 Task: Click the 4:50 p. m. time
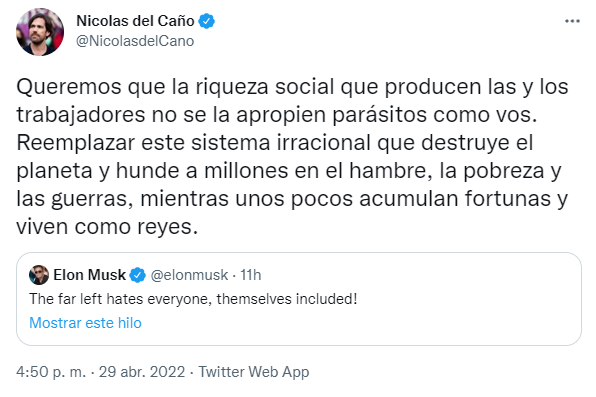[x=51, y=372]
